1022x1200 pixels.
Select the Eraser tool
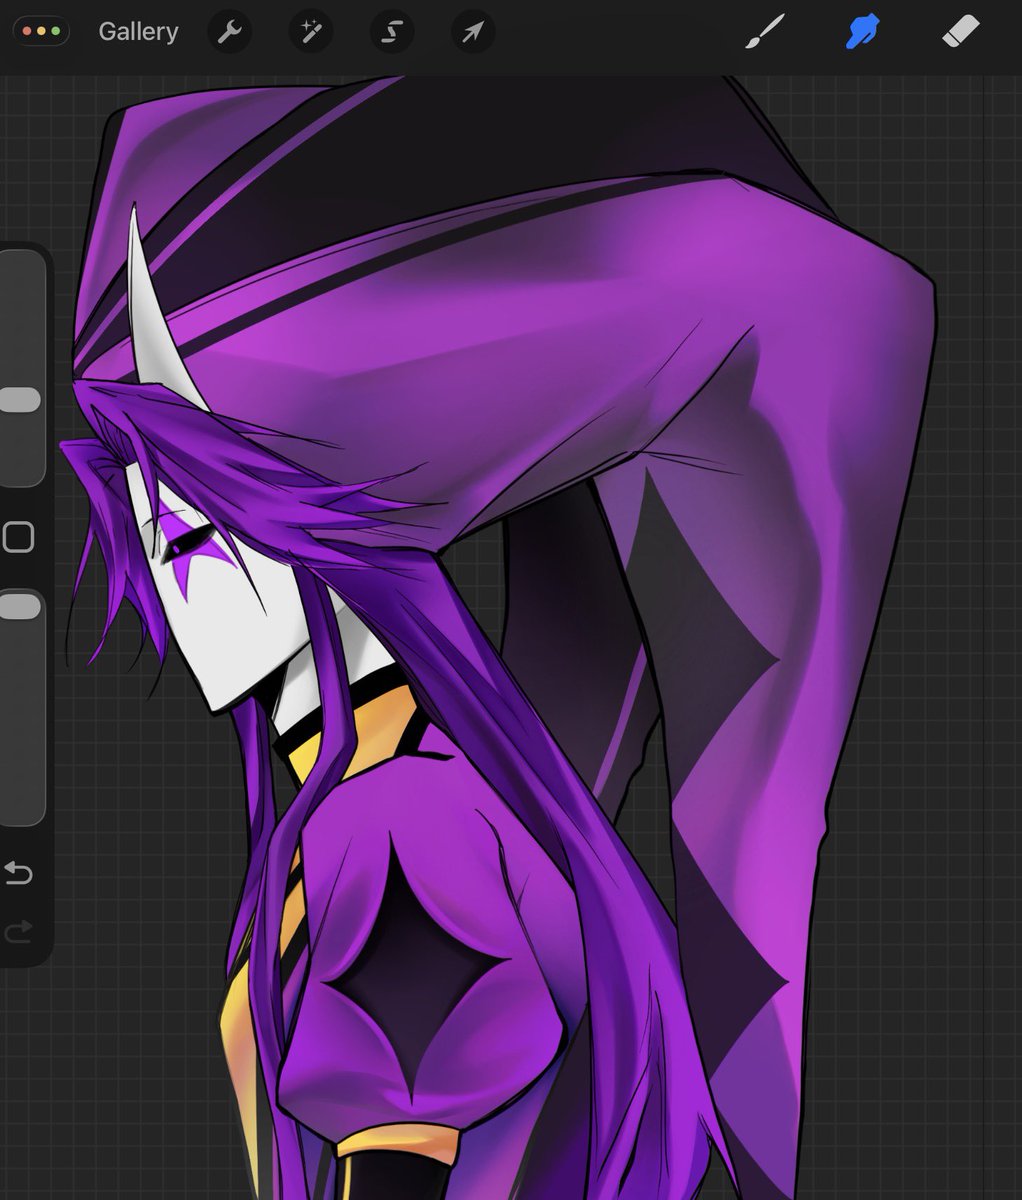point(961,32)
